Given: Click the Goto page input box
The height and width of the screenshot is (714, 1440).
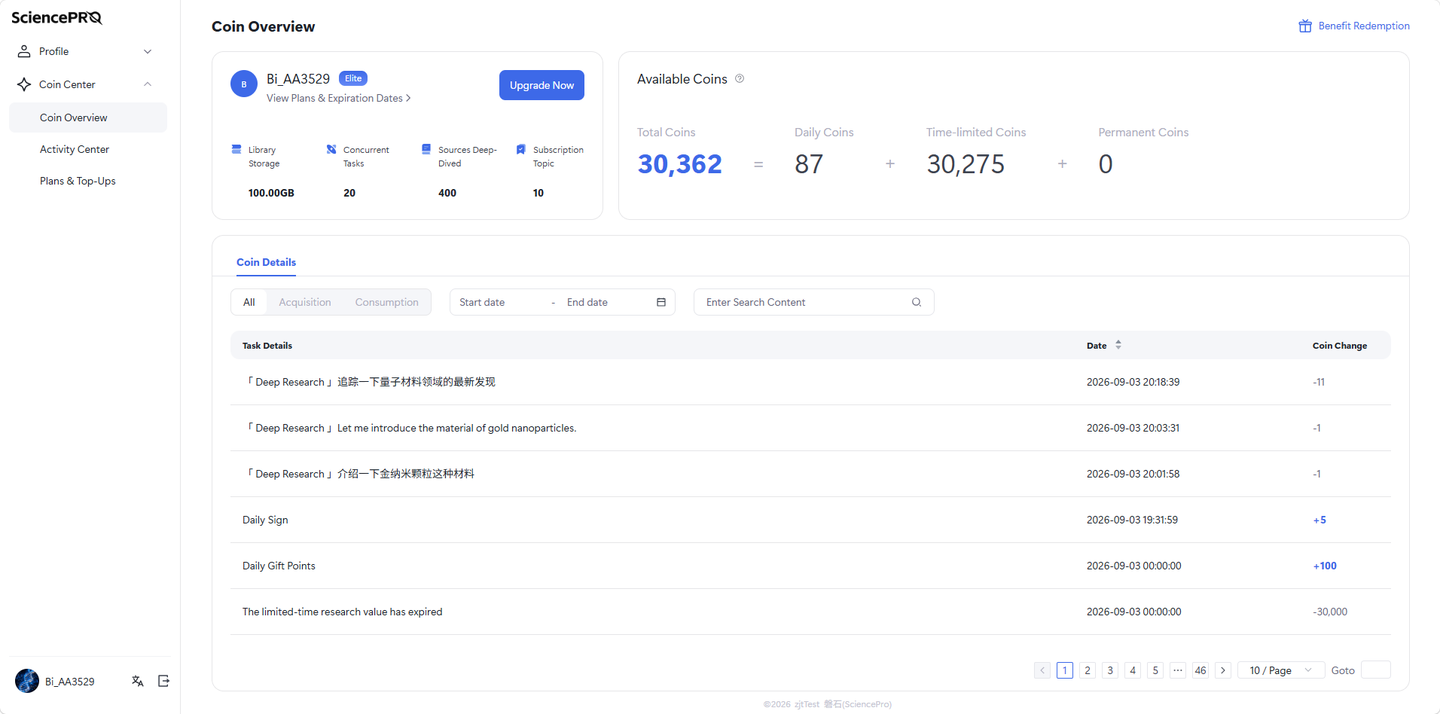Looking at the screenshot, I should (1376, 670).
